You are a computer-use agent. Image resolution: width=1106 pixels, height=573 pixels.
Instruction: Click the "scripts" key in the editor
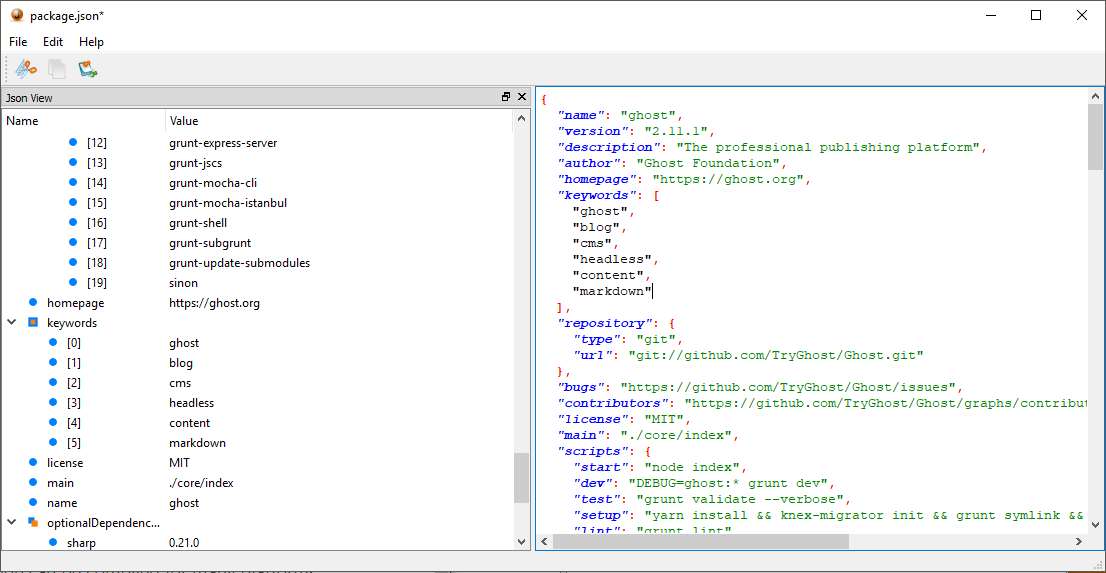[597, 451]
